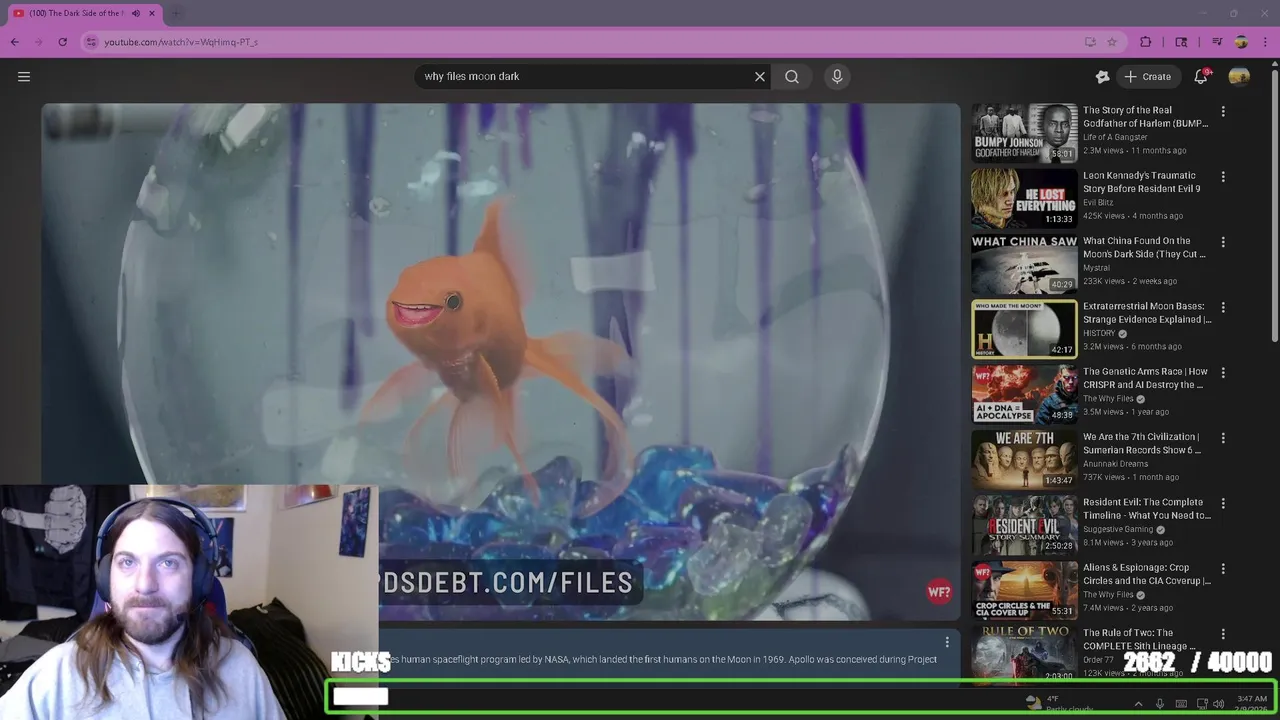Image resolution: width=1280 pixels, height=720 pixels.
Task: Click the icon left of Create
Action: tap(1102, 76)
